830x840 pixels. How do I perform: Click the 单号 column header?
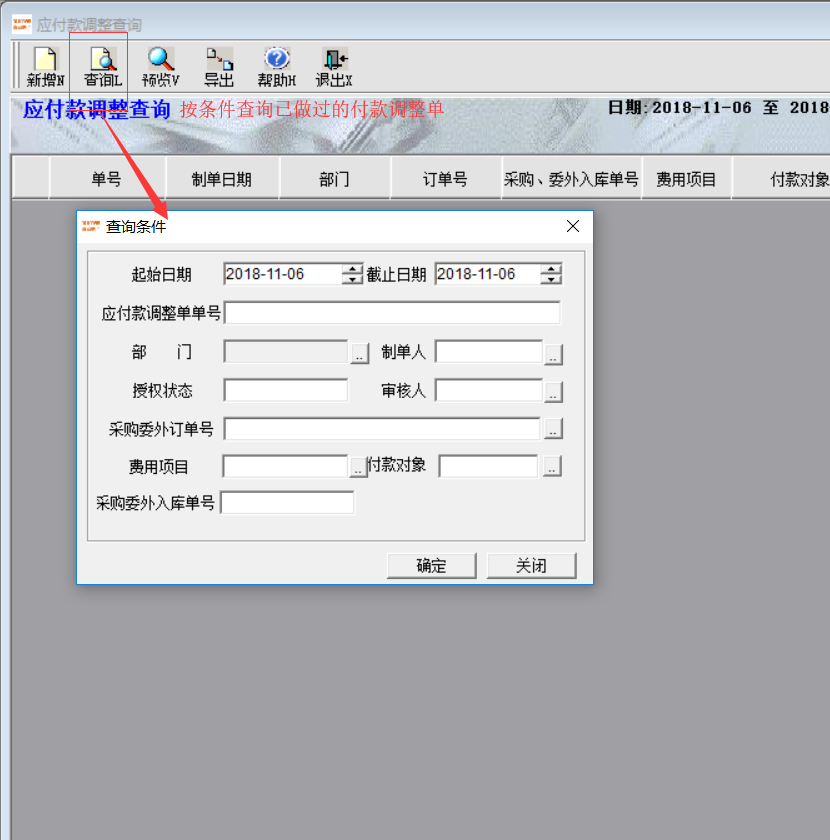tap(107, 178)
